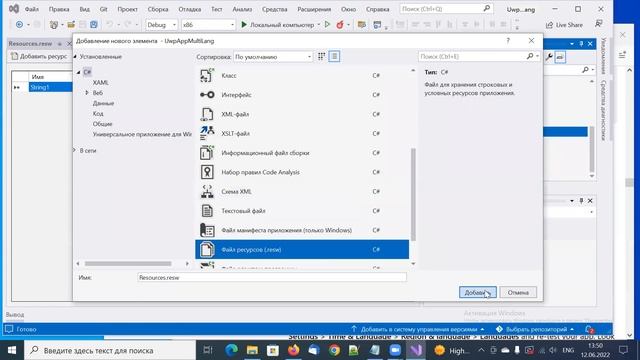Select XAML category in tree
Viewport: 640px width, 360px height.
(100, 82)
